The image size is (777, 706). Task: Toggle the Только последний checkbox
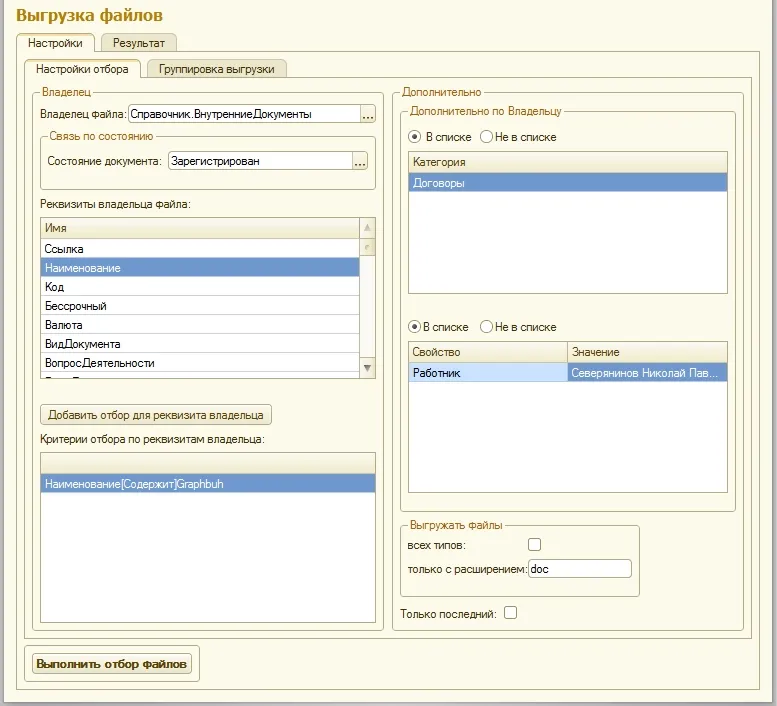pos(510,613)
